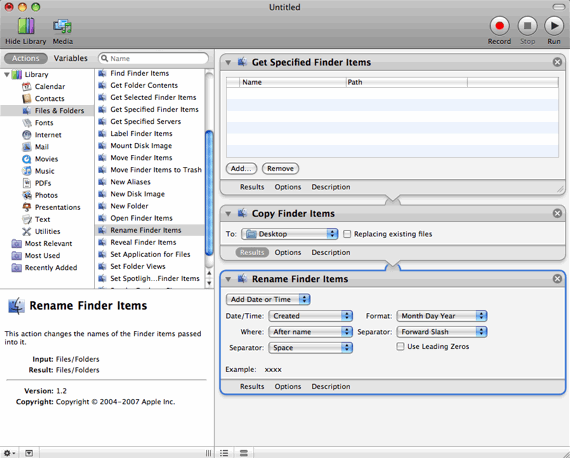Click the Add... button
The height and width of the screenshot is (458, 570).
(241, 169)
